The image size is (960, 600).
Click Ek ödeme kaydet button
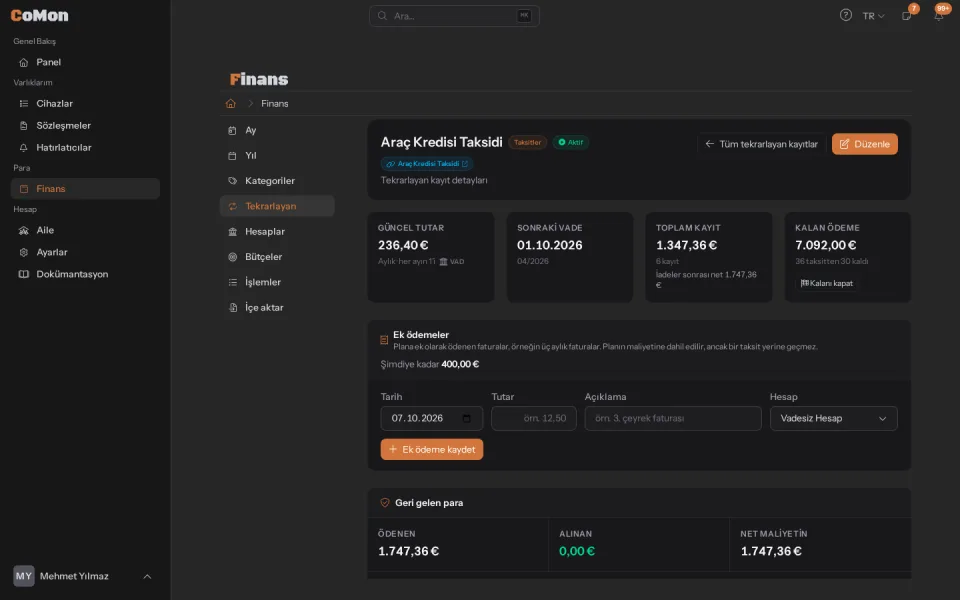tap(432, 449)
